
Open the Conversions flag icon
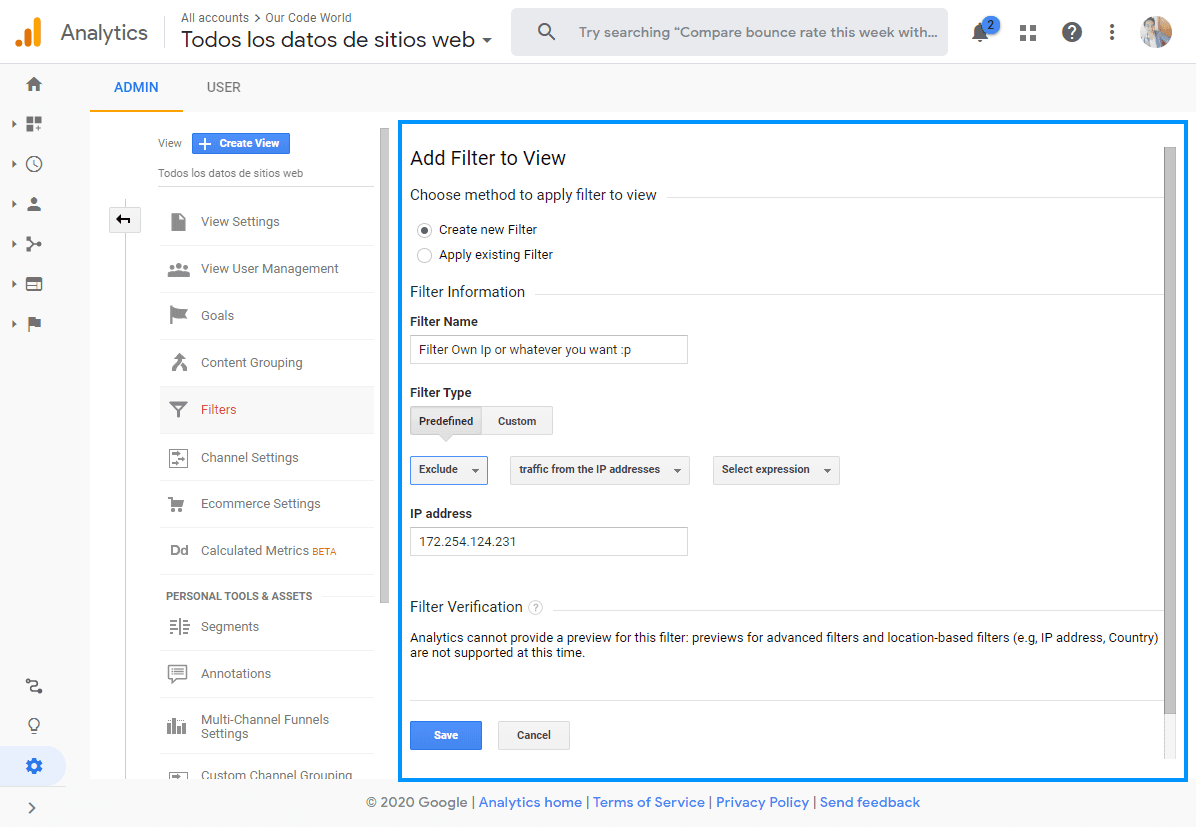[x=34, y=324]
